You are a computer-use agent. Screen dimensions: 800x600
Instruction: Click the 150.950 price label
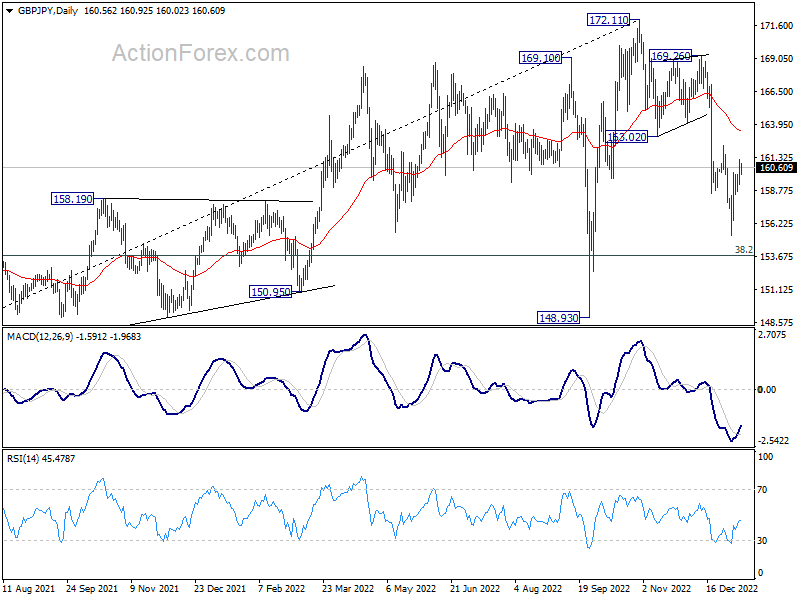[x=270, y=292]
